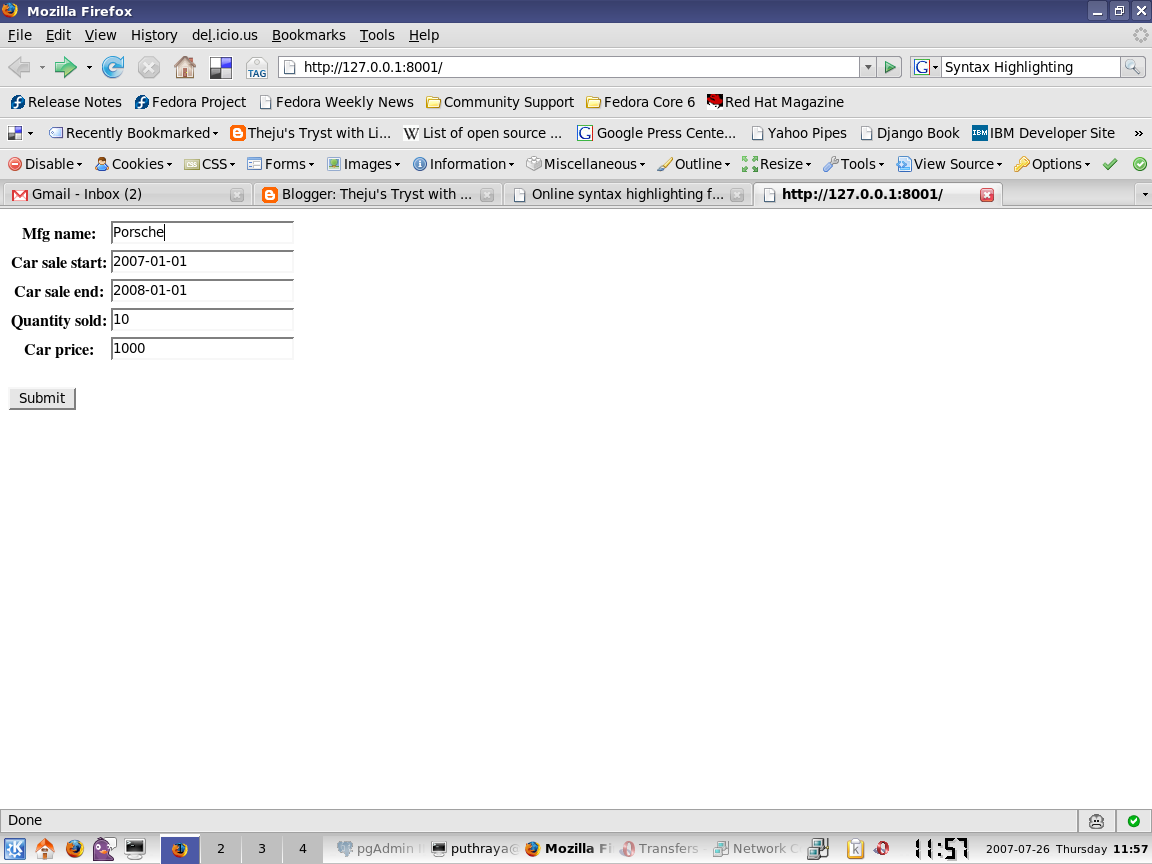Viewport: 1152px width, 864px height.
Task: Click the face icon in the status bar
Action: pos(1096,821)
